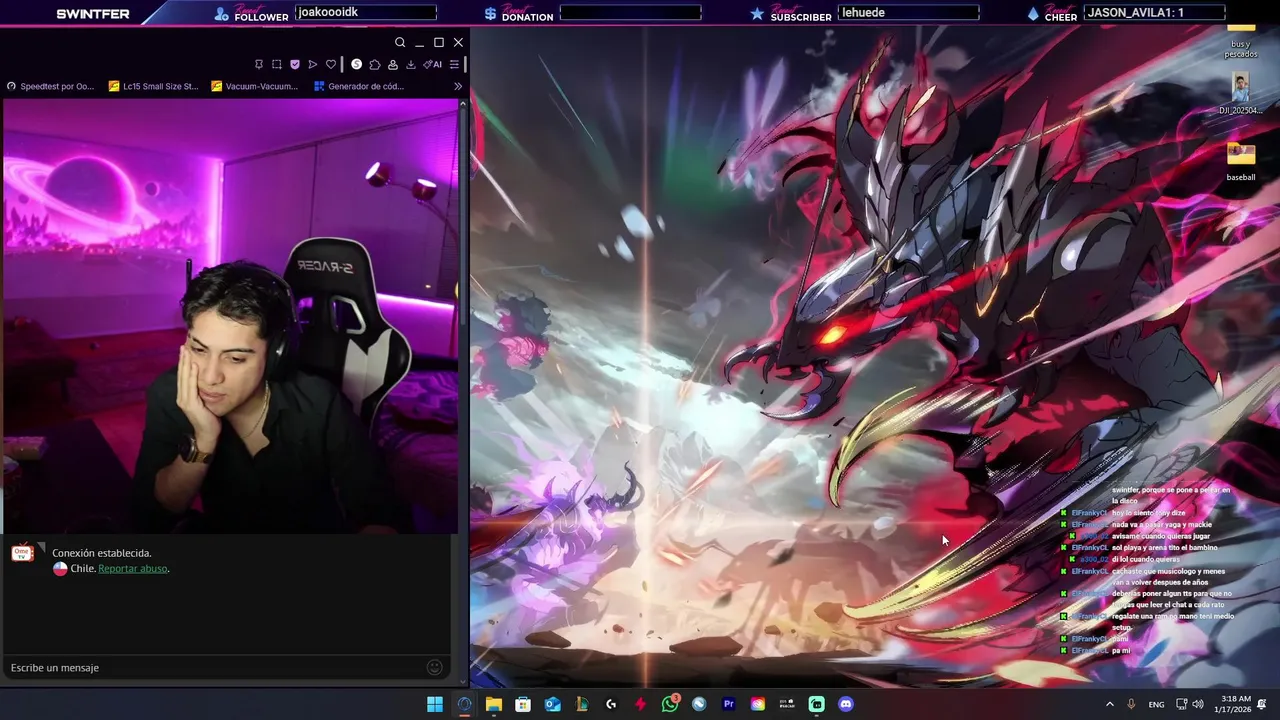Toggle the purple shield privacy protection
This screenshot has width=1280, height=720.
click(x=295, y=64)
